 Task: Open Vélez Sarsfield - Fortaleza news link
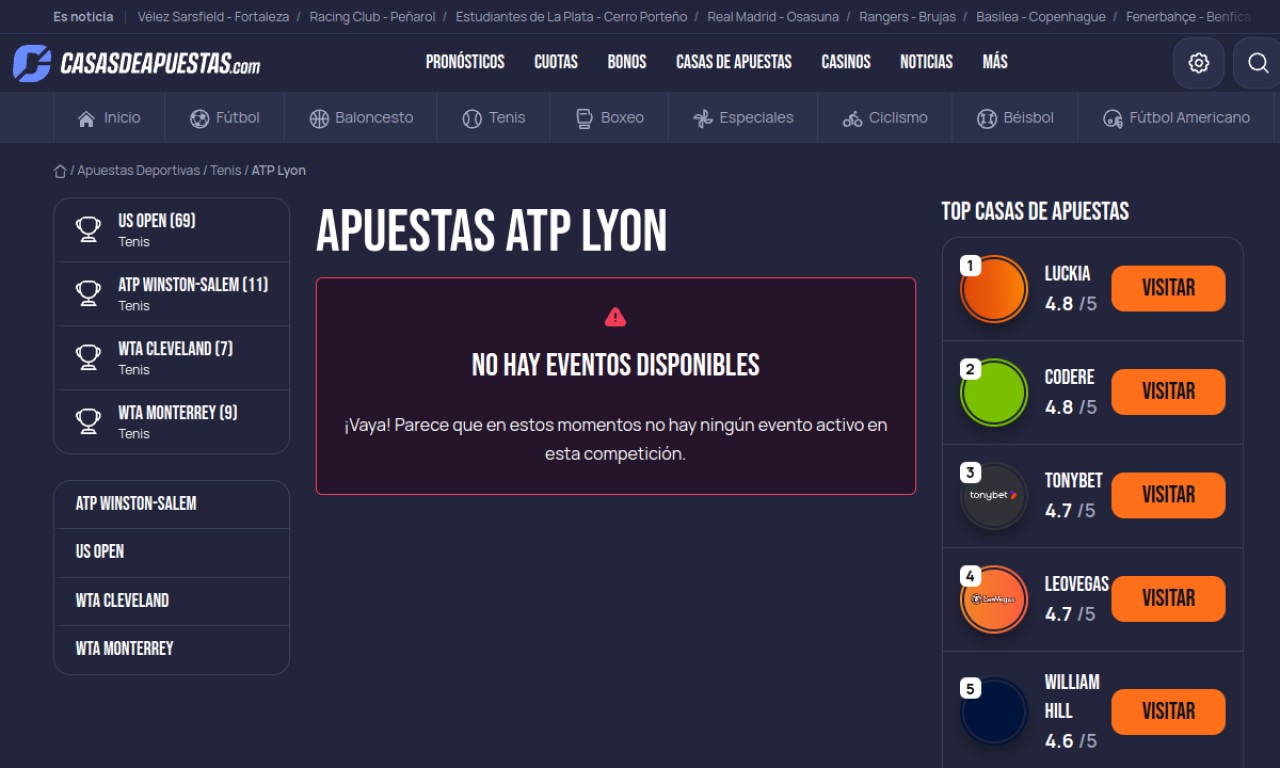(213, 17)
